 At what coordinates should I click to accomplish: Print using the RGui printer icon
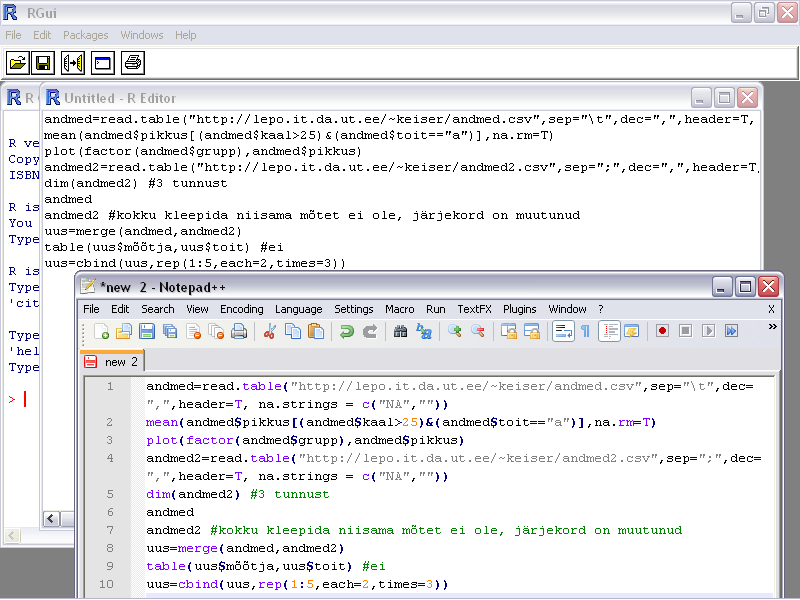tap(133, 63)
